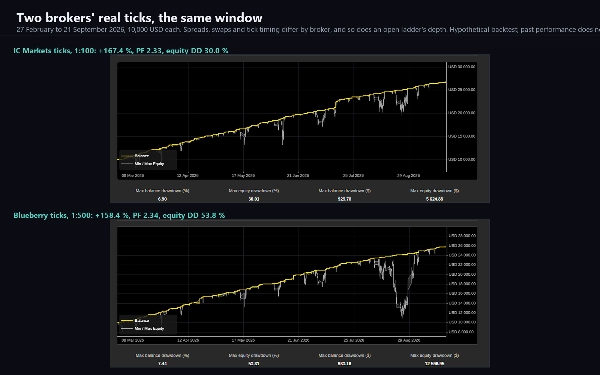The height and width of the screenshot is (375, 600).
Task: Click Max equity drawdown (%) label under Blueberry chart
Action: tap(254, 355)
